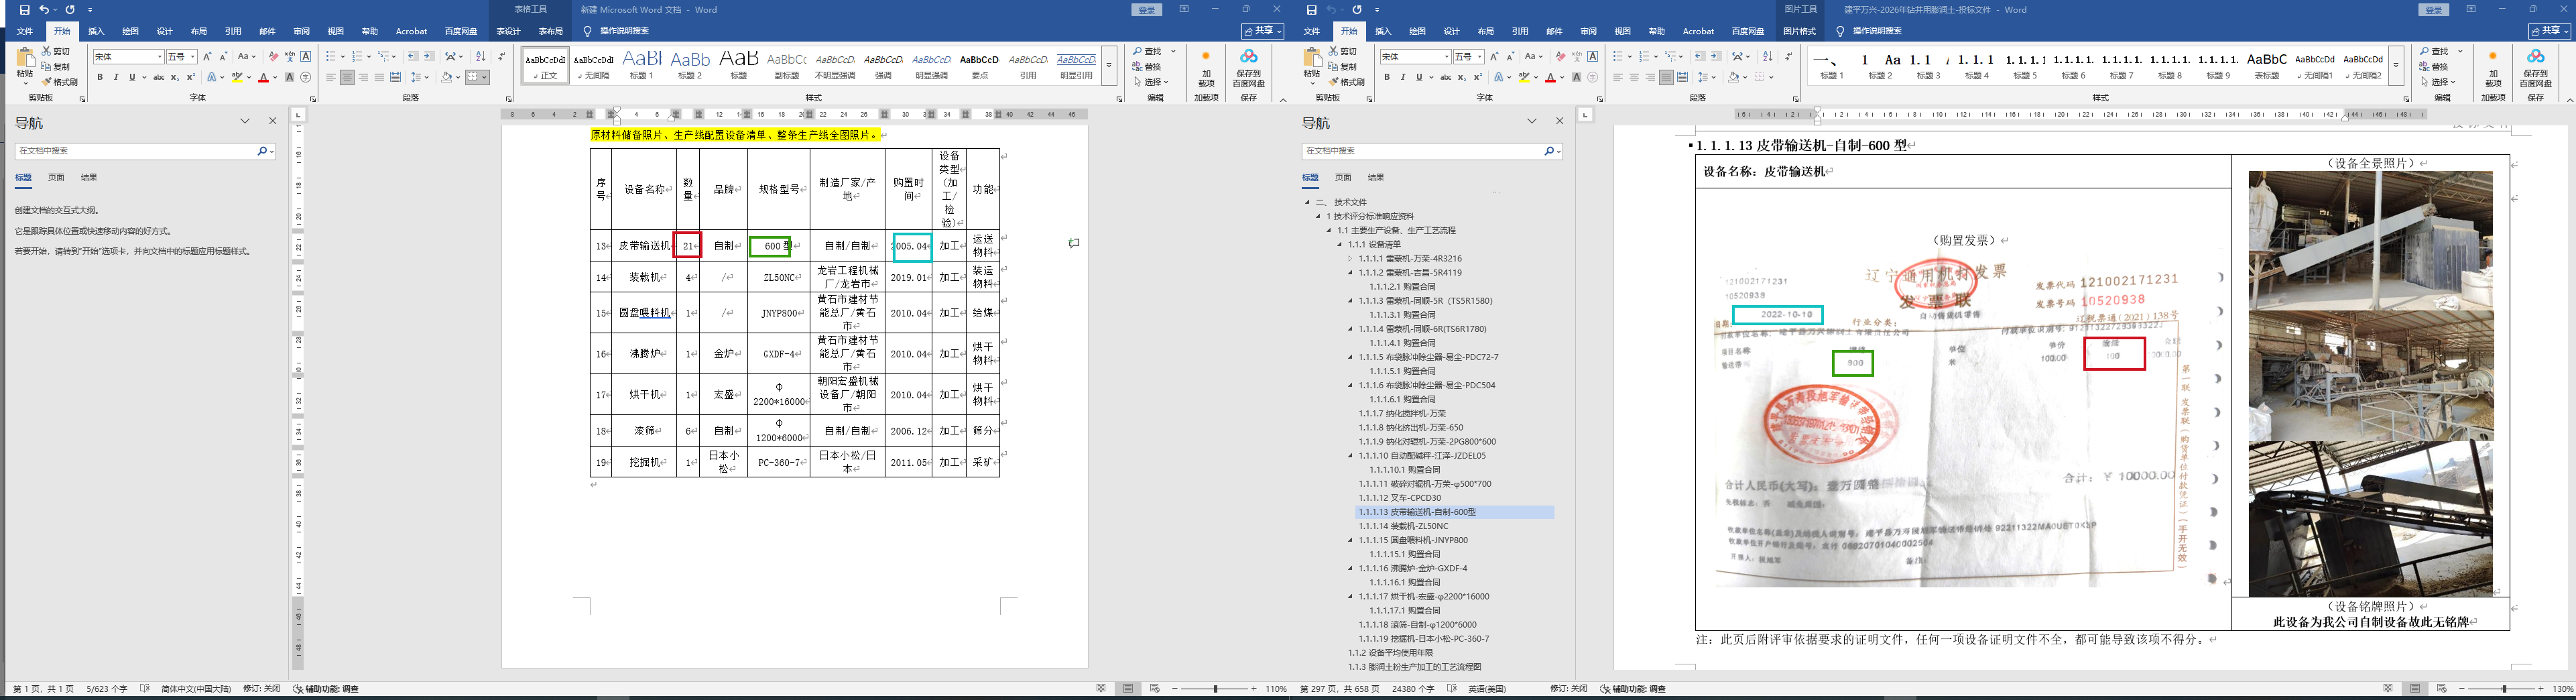Collapse 1.1.1.5 布袋脉冲除尘器 outline node
The height and width of the screenshot is (700, 2576).
point(1351,357)
